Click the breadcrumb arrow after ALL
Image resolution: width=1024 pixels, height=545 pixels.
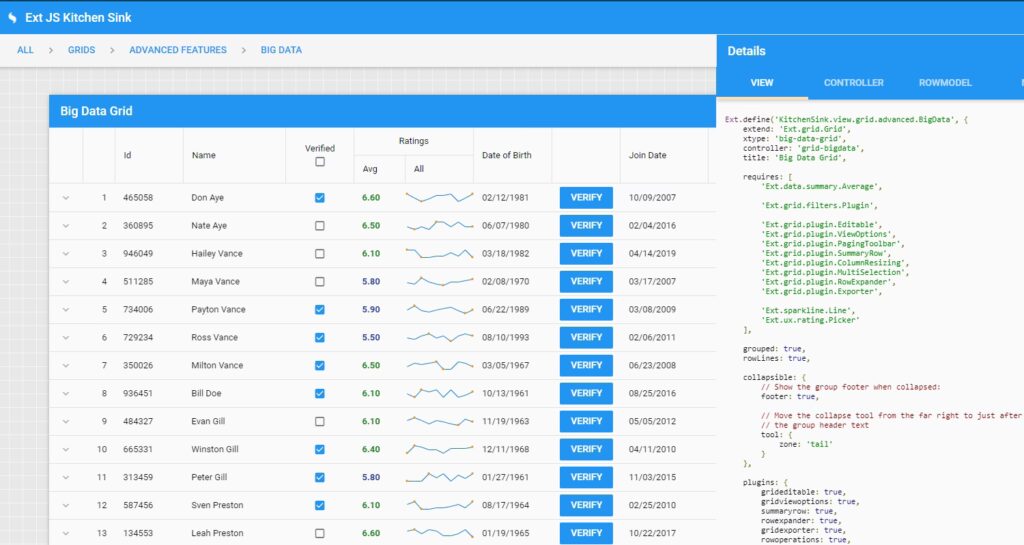click(51, 50)
